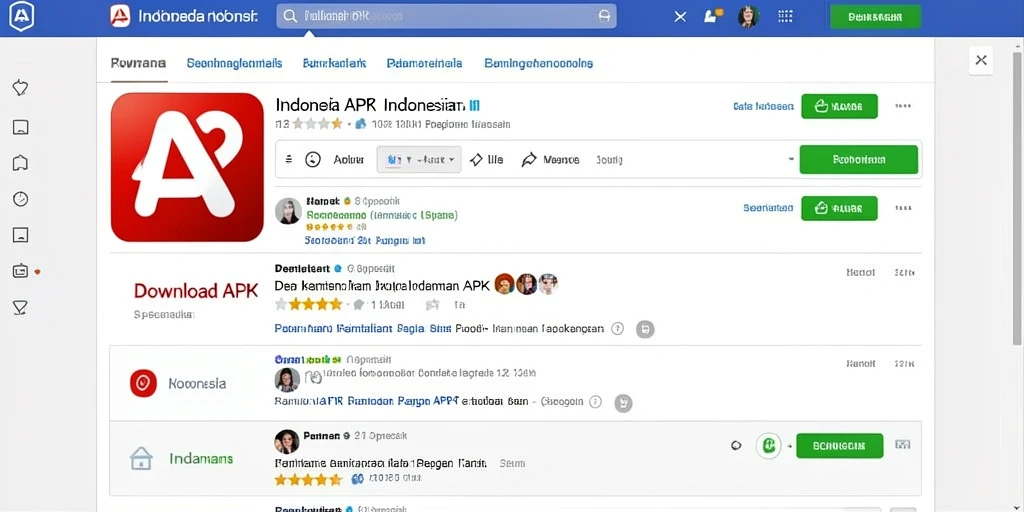Click the shield logo in the header corner
Viewport: 1024px width, 512px height.
[22, 17]
